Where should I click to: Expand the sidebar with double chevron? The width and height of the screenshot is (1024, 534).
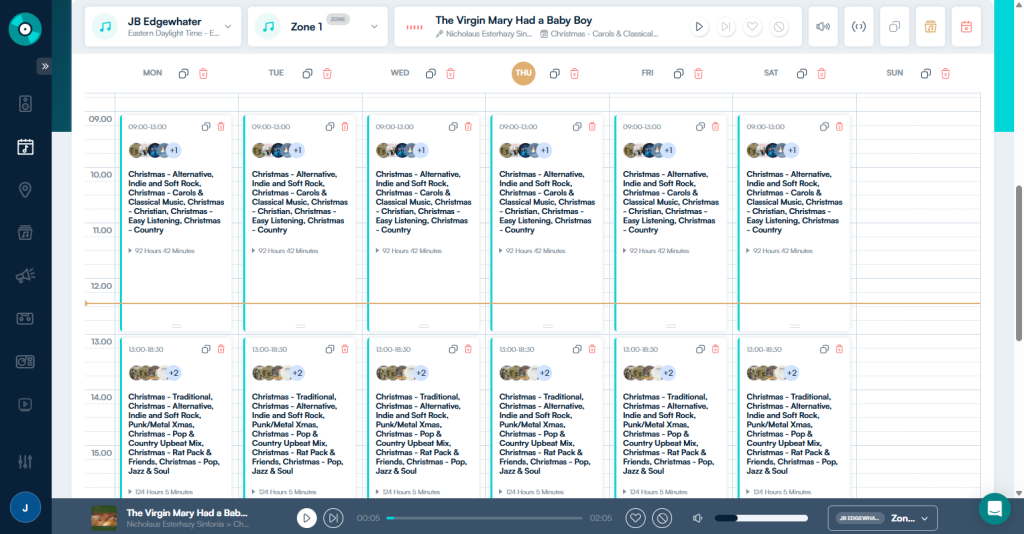[44, 66]
